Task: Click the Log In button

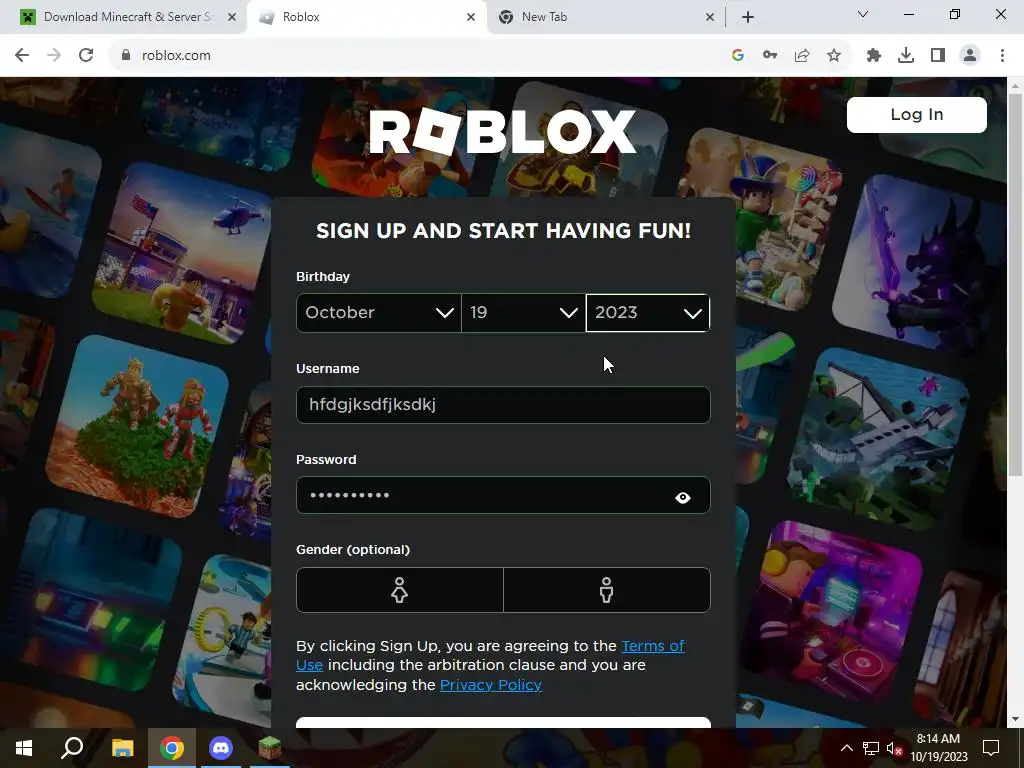Action: tap(917, 115)
